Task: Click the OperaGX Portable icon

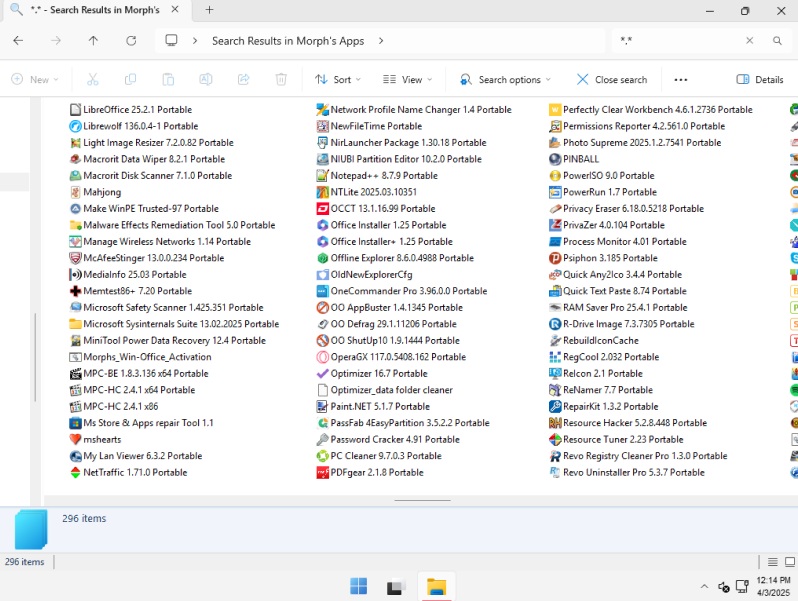Action: coord(322,357)
